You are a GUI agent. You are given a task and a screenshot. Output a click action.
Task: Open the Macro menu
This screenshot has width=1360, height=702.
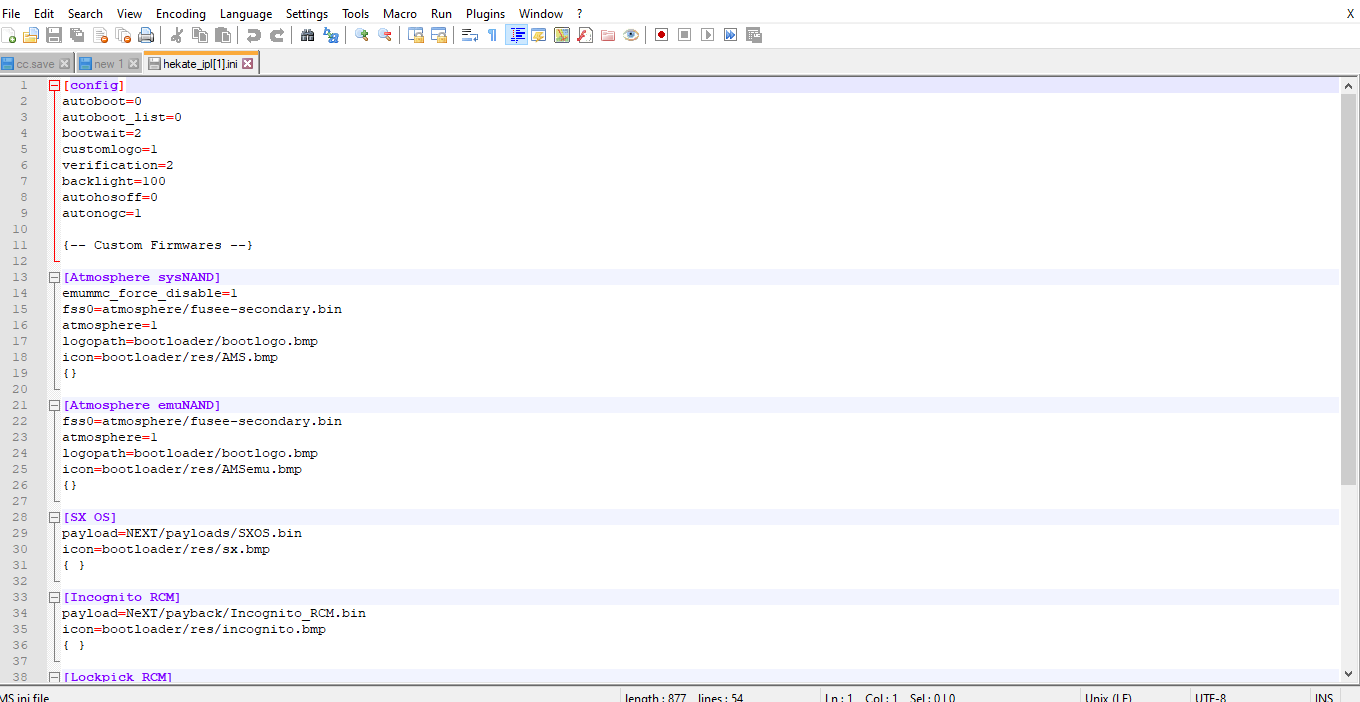(400, 13)
